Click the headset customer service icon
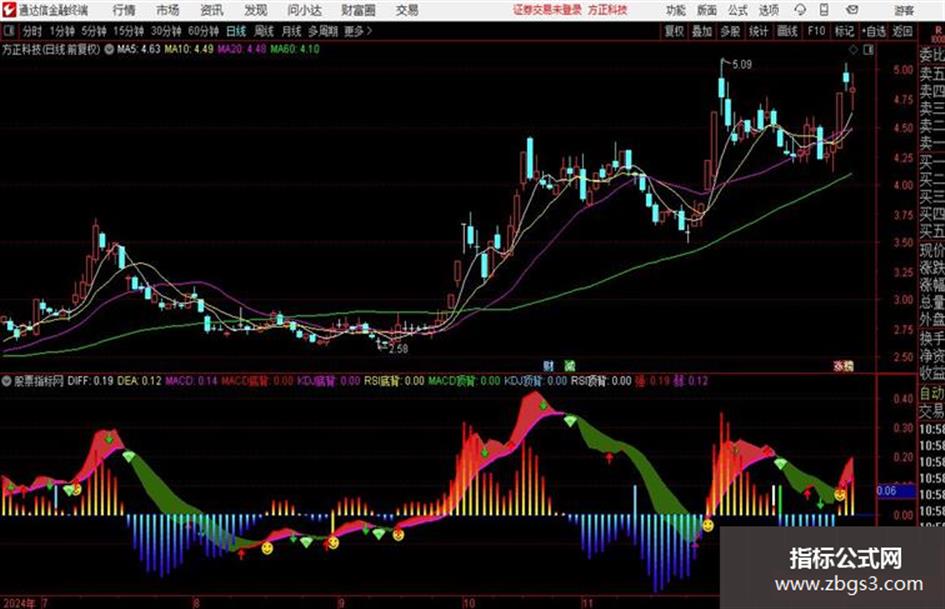Screen dimensions: 945x609 pos(800,10)
